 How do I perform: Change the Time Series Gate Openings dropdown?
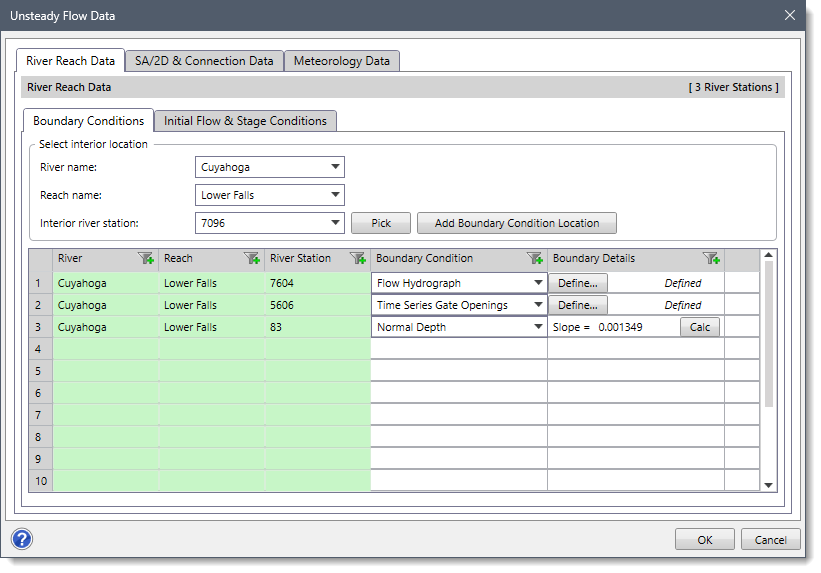pos(538,305)
